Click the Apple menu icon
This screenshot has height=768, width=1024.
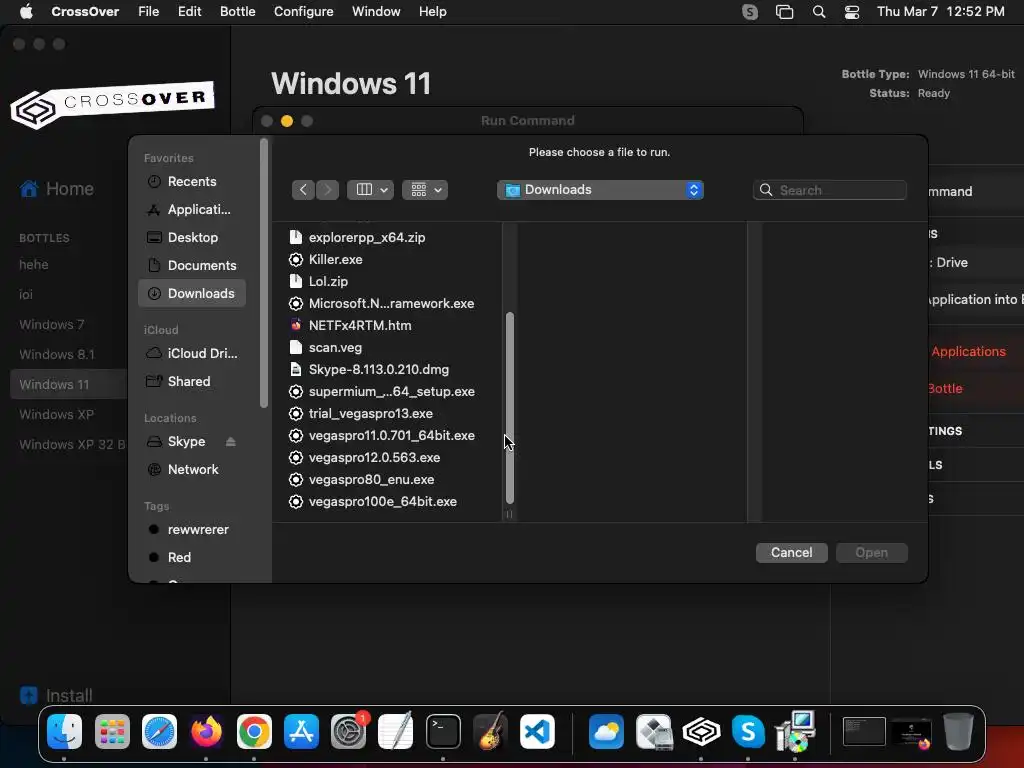click(x=26, y=11)
